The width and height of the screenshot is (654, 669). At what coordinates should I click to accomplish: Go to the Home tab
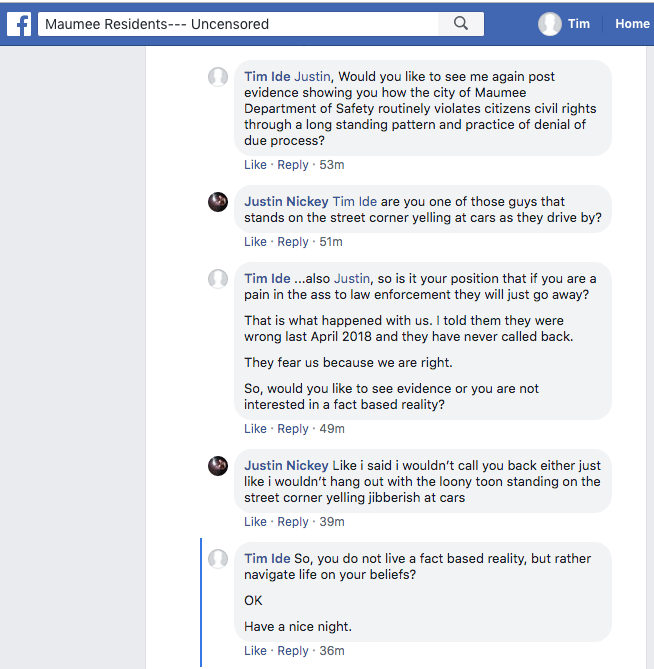click(x=632, y=24)
